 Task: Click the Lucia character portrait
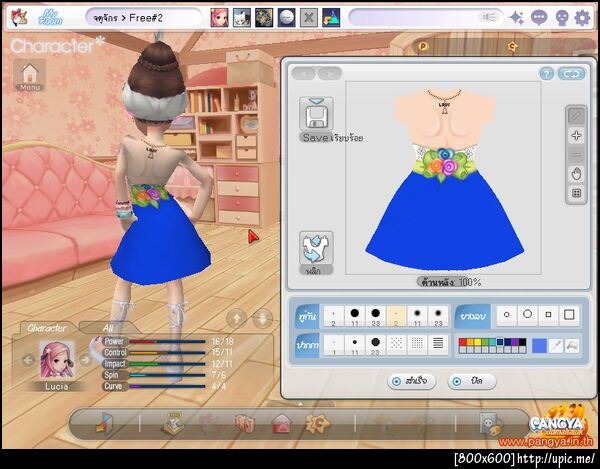pyautogui.click(x=57, y=360)
